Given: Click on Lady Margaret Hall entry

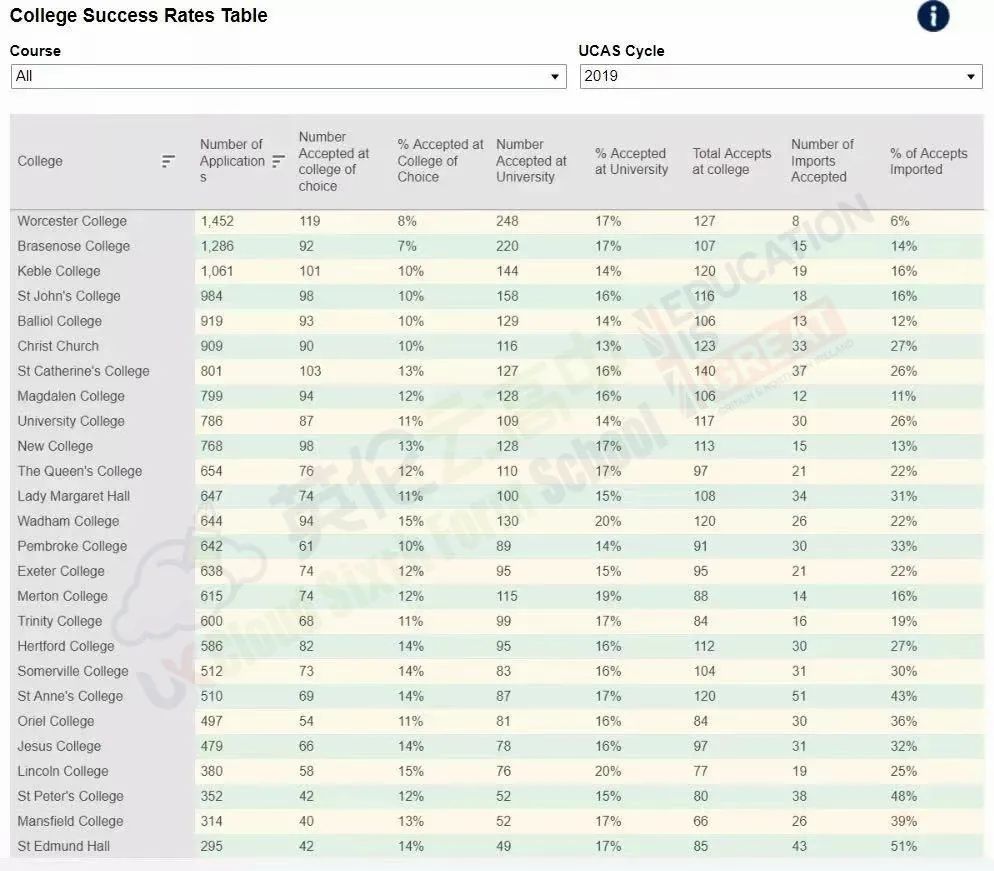Looking at the screenshot, I should point(73,496).
